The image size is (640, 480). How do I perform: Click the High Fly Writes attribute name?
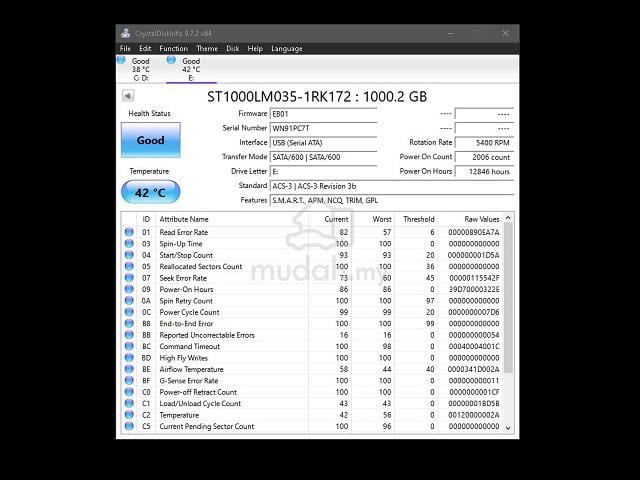[184, 358]
